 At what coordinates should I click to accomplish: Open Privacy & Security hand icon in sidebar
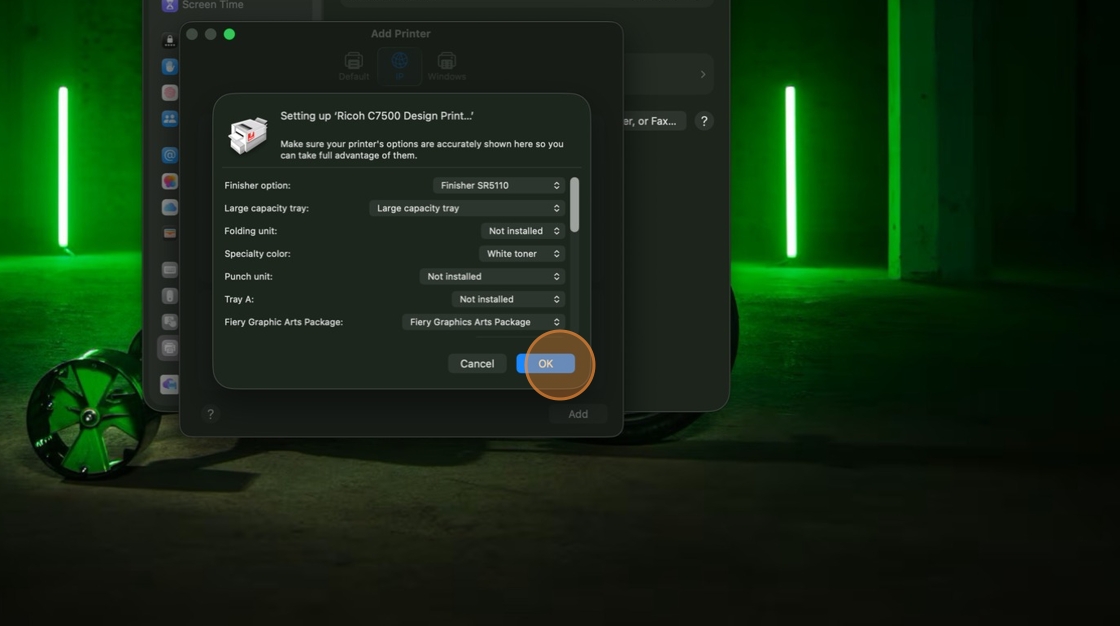(169, 66)
